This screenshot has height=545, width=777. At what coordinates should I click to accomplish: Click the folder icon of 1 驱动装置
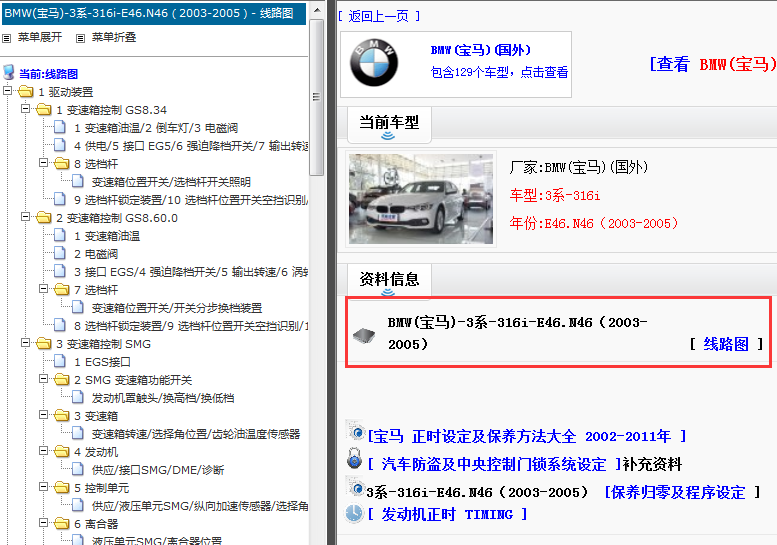click(26, 92)
